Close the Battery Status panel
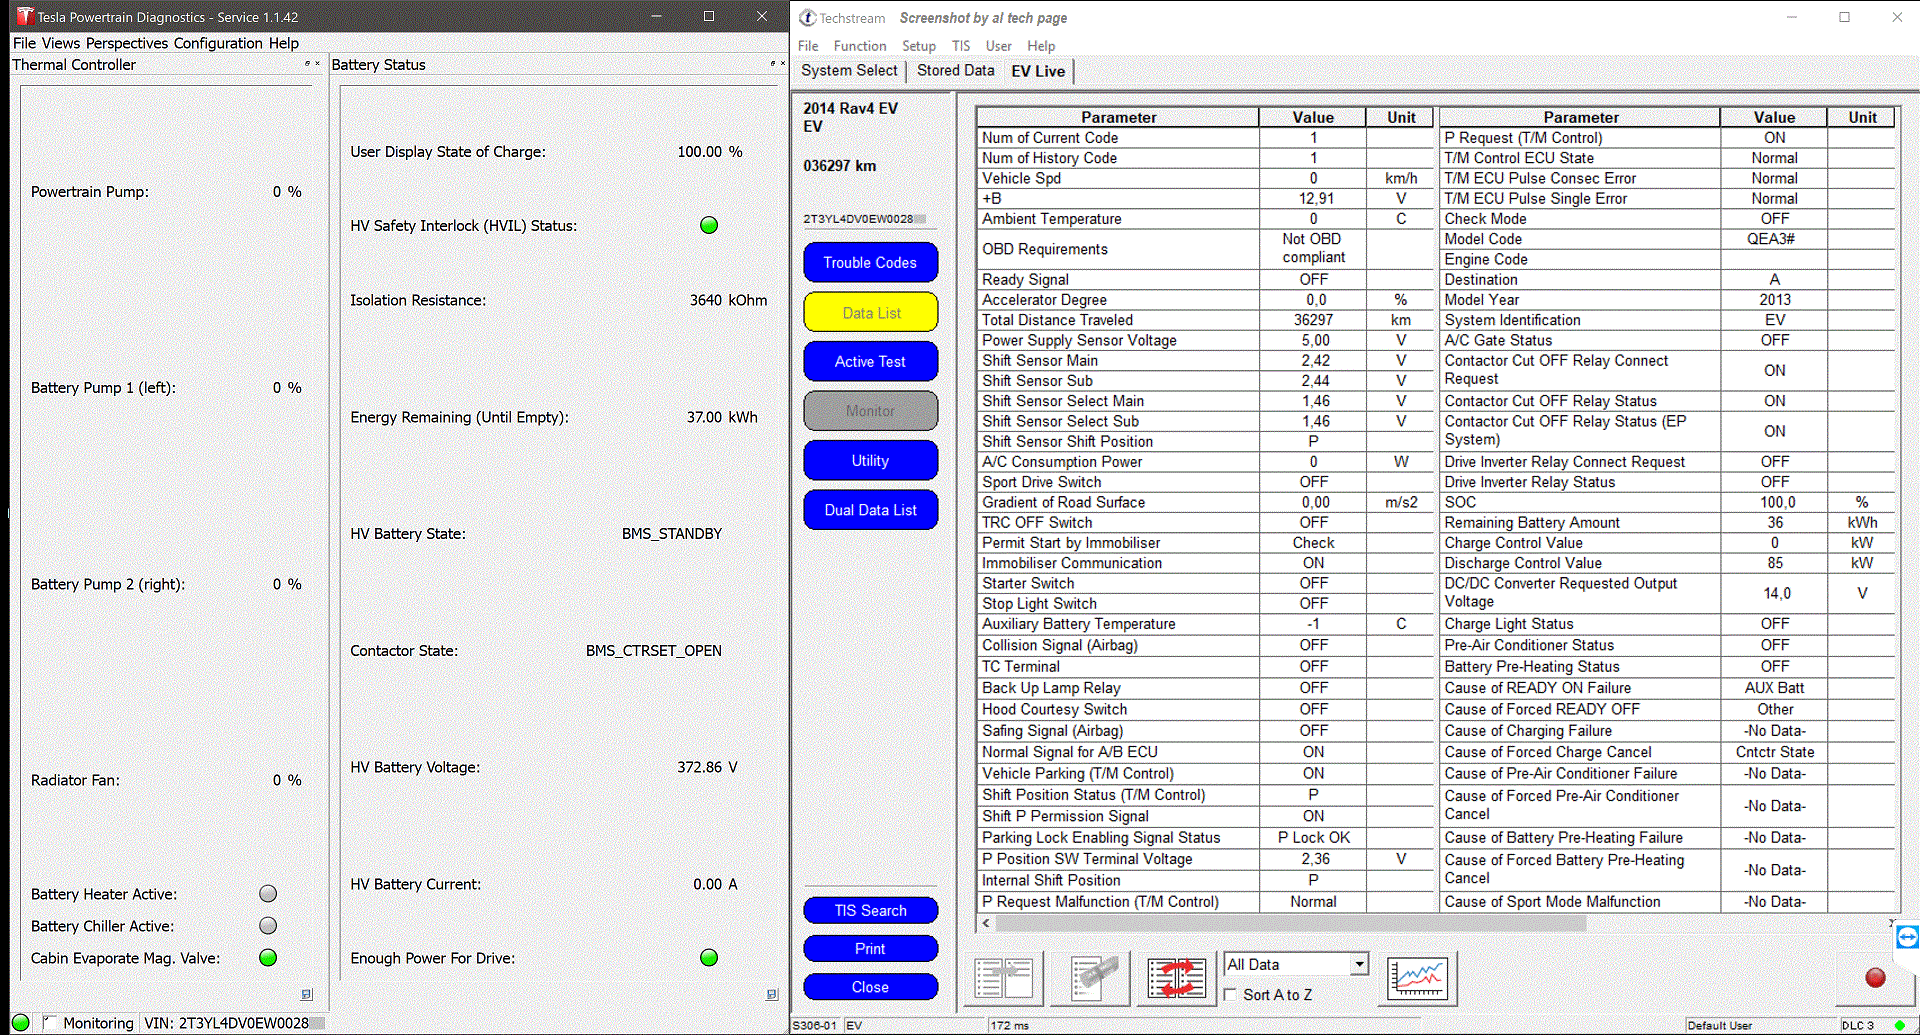This screenshot has height=1035, width=1920. (782, 64)
